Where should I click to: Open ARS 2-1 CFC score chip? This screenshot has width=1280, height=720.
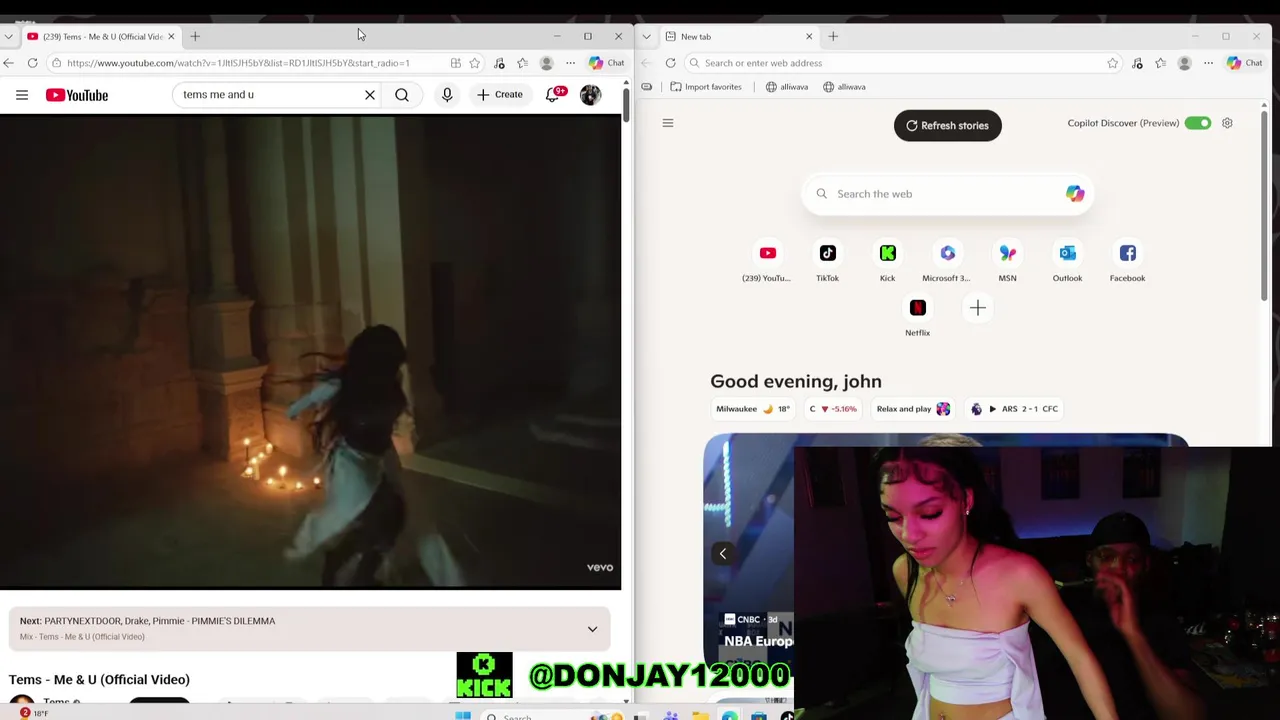click(1014, 409)
